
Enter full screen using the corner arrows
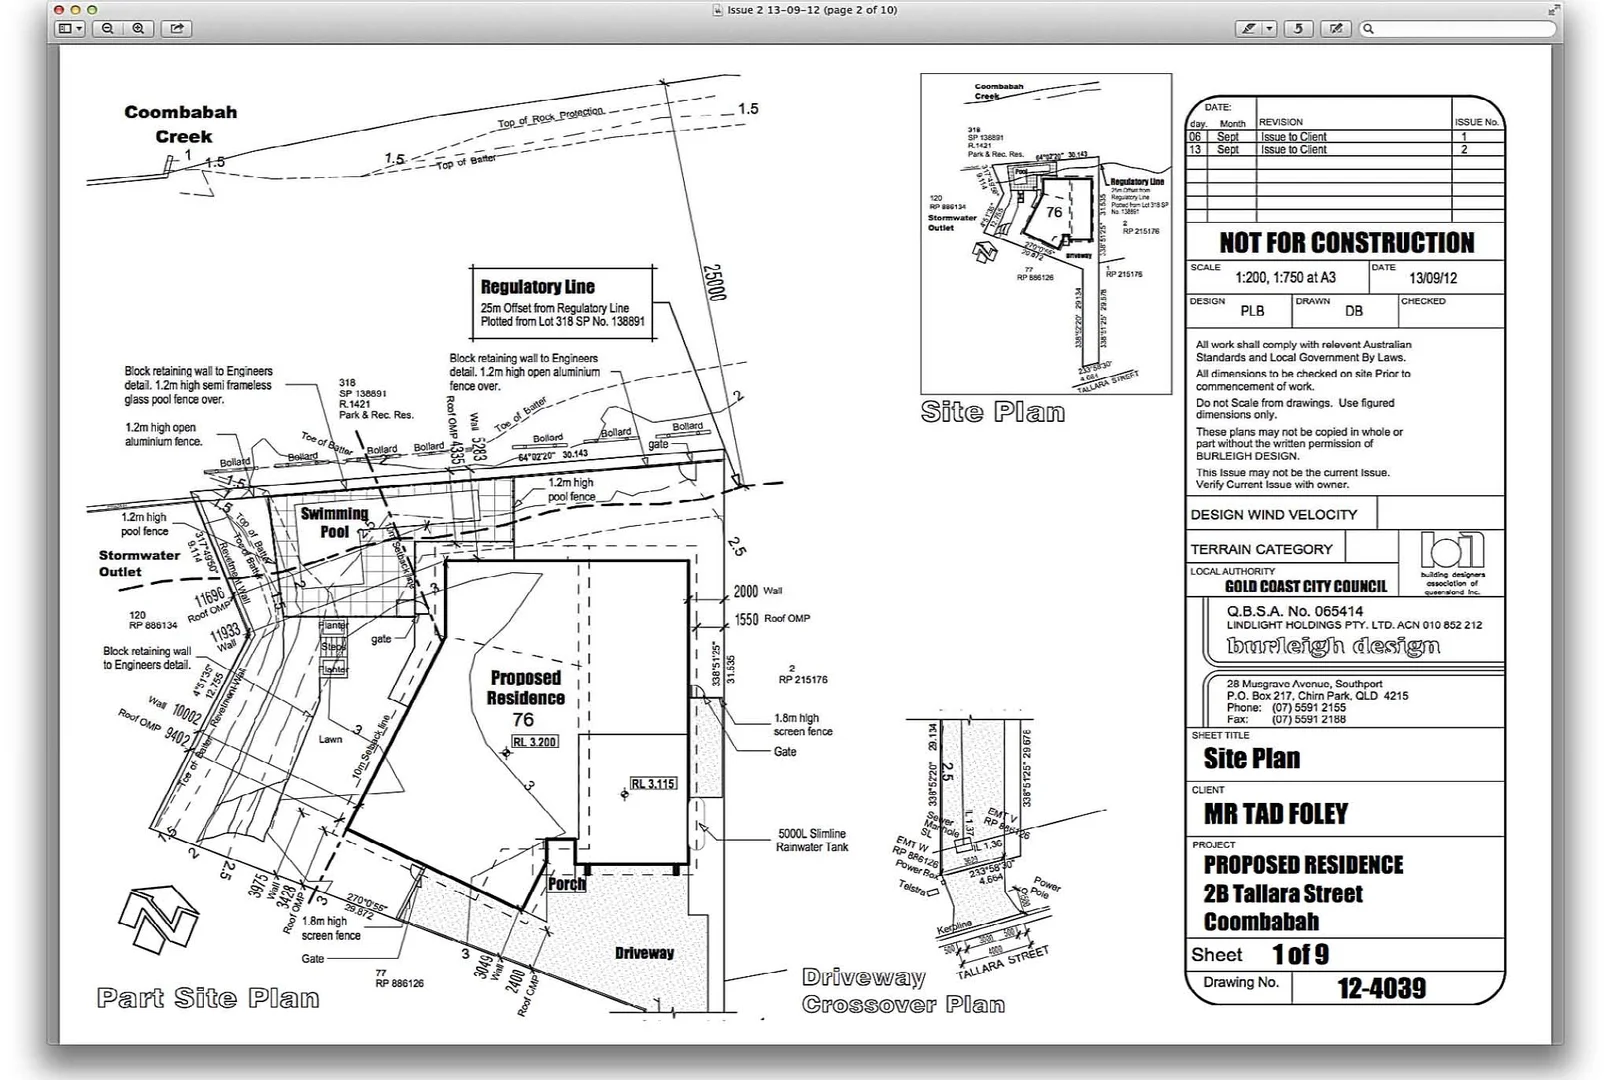click(x=1554, y=10)
